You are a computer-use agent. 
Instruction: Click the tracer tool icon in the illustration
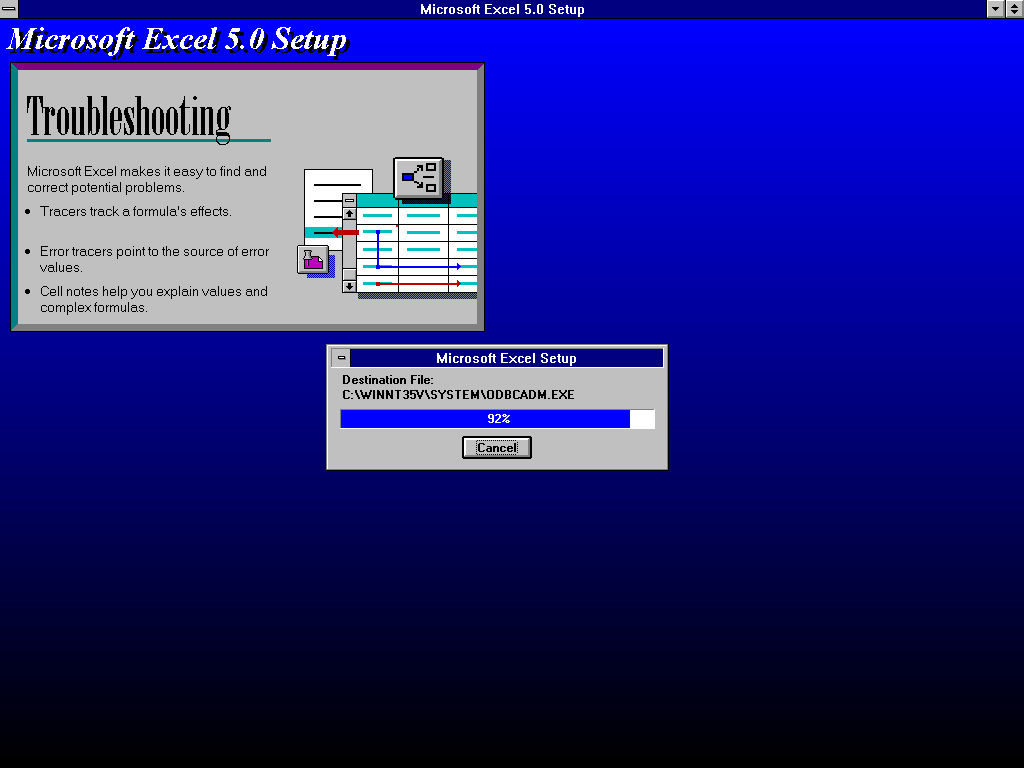[x=419, y=177]
